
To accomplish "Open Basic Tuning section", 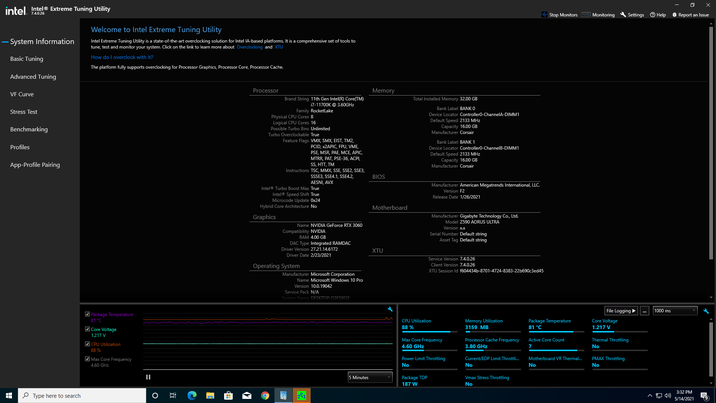I will [26, 59].
